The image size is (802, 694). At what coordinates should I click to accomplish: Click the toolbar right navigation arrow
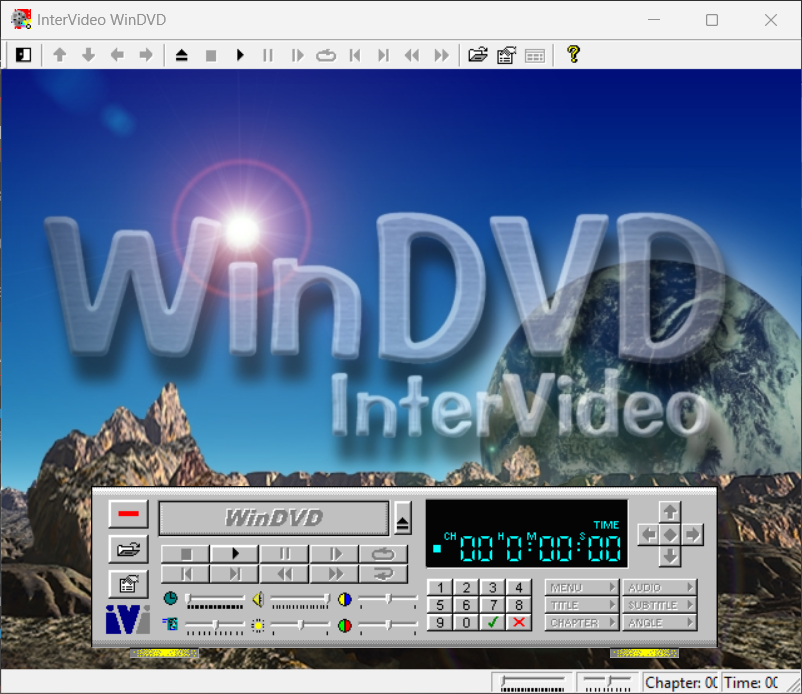pyautogui.click(x=146, y=55)
